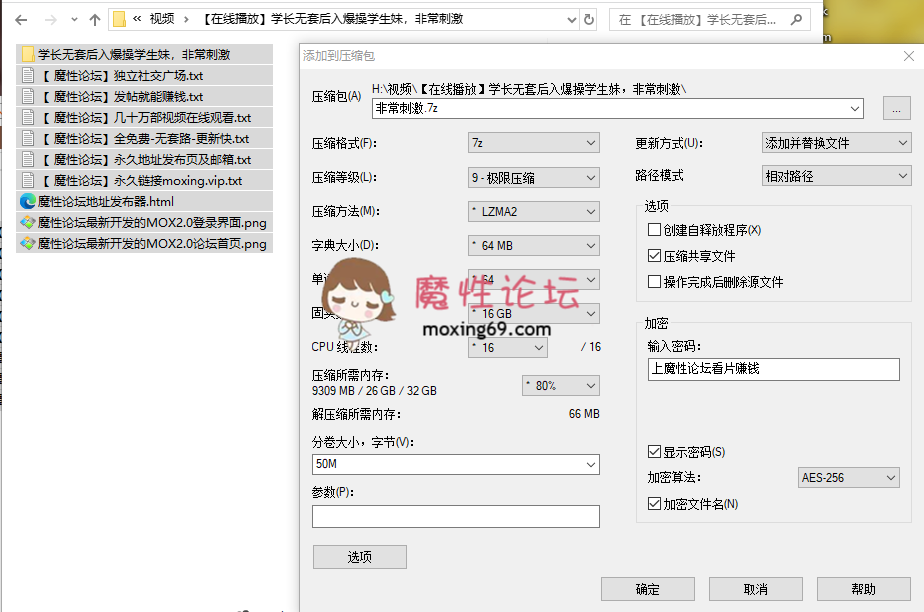Select the 魔性论坛地址发布器.html file icon
Image resolution: width=924 pixels, height=612 pixels.
[28, 201]
